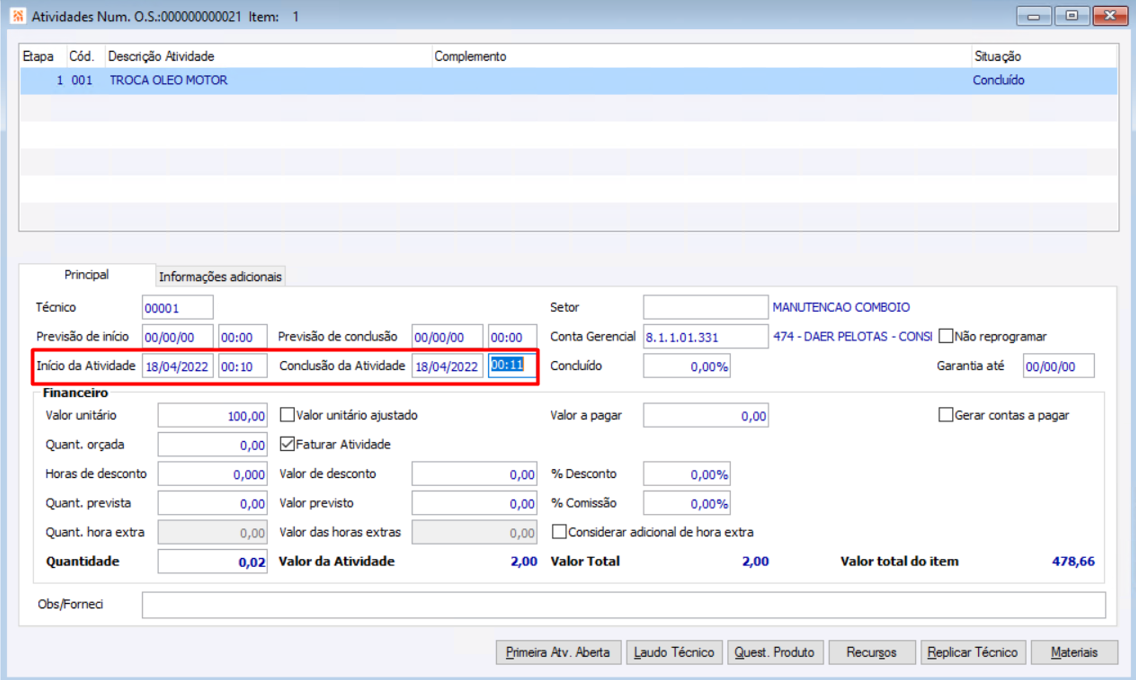Focus the Quant. prevista field
Image resolution: width=1136 pixels, height=680 pixels.
click(x=212, y=503)
